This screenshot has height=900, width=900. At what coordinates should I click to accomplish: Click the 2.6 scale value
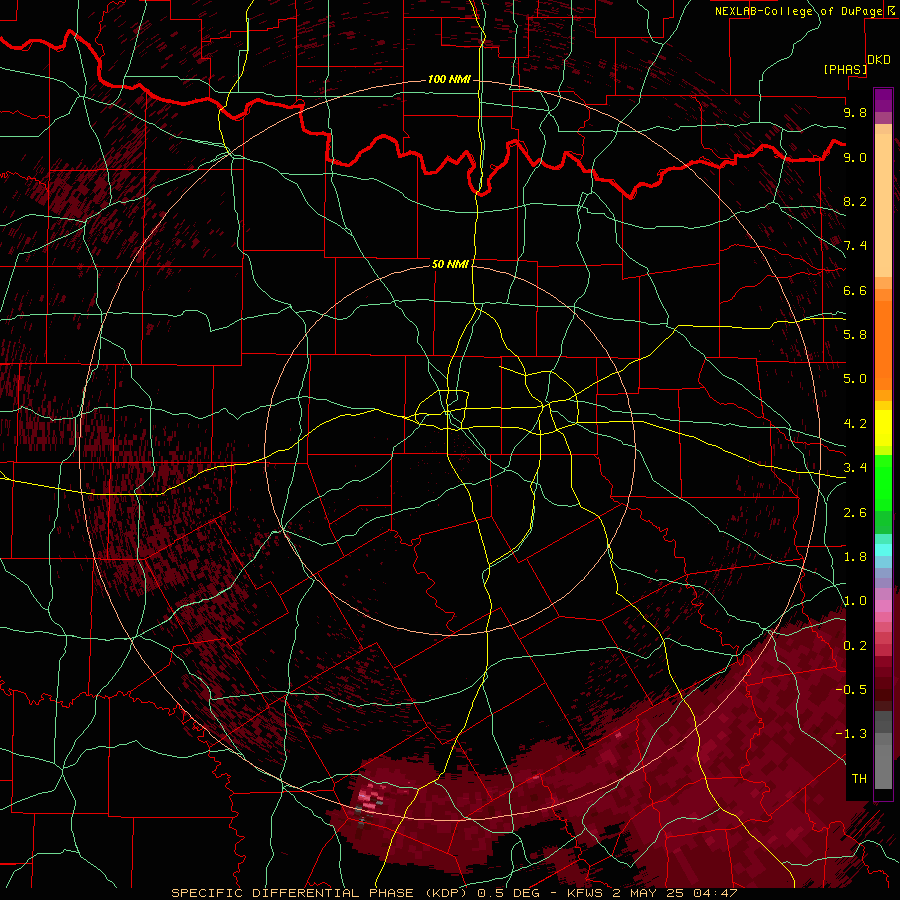[x=855, y=513]
